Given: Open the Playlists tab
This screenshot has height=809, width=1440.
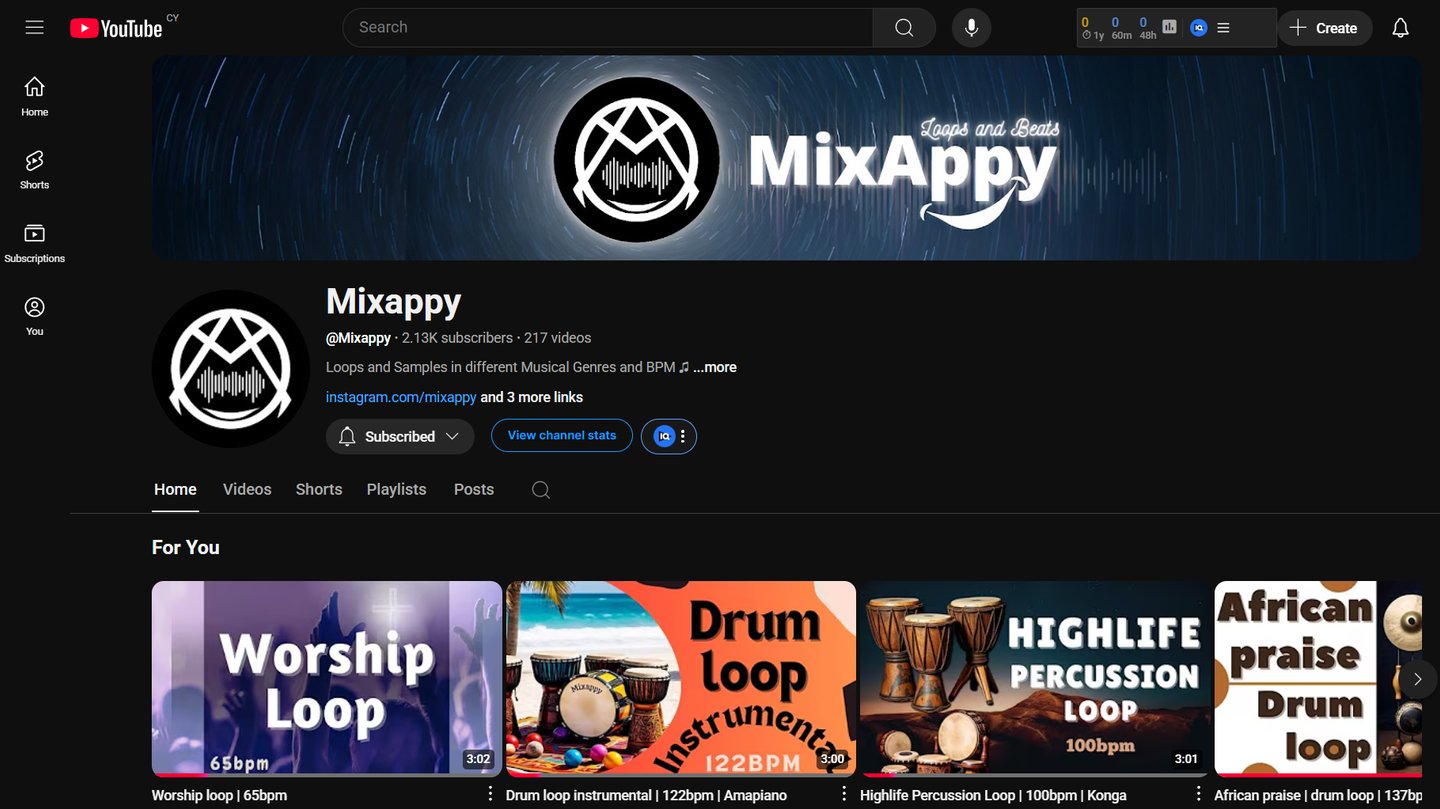Looking at the screenshot, I should 396,490.
